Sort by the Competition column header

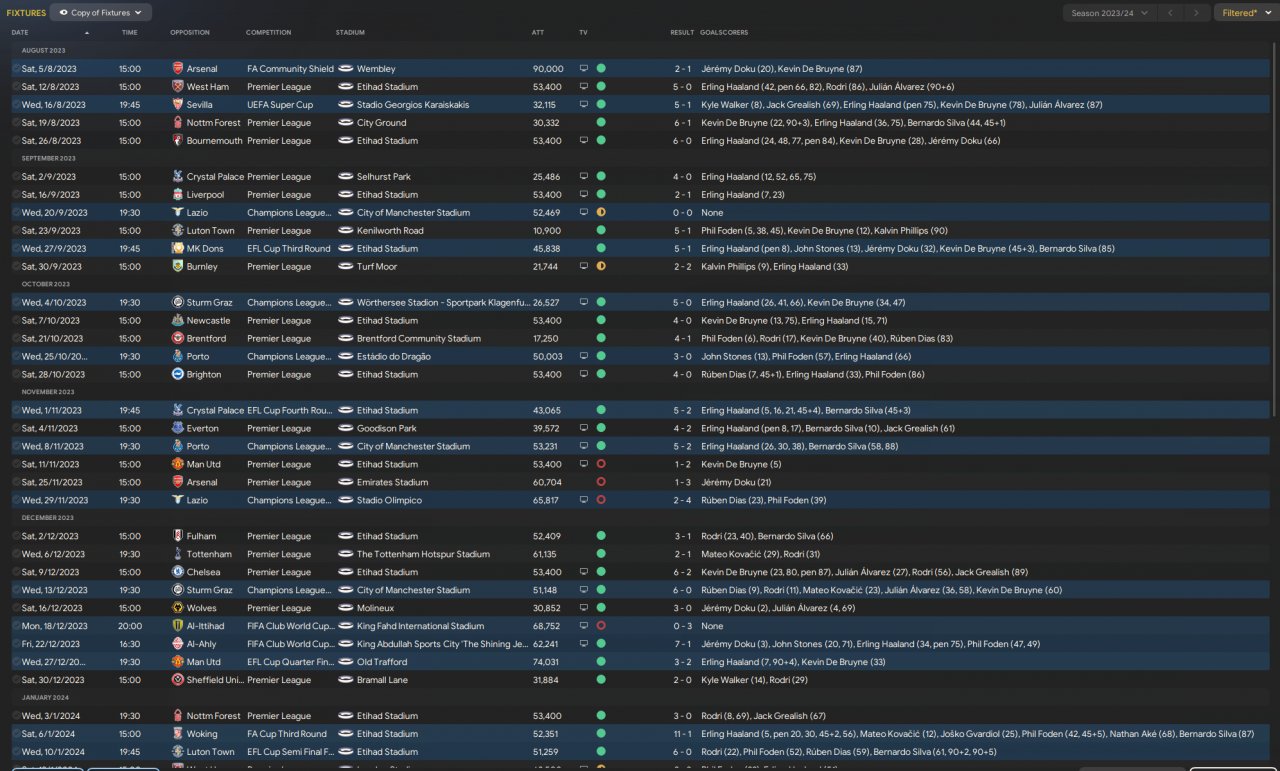point(269,32)
